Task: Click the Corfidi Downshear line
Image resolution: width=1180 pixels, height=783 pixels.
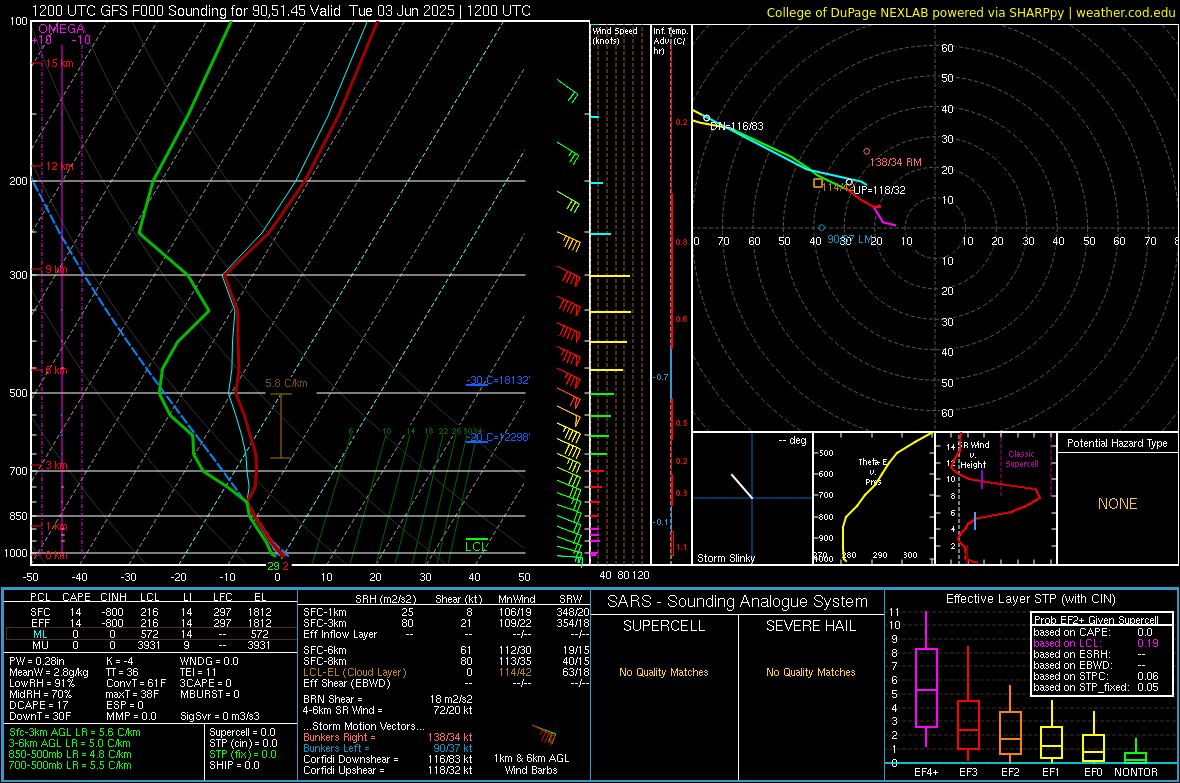Action: pyautogui.click(x=388, y=759)
